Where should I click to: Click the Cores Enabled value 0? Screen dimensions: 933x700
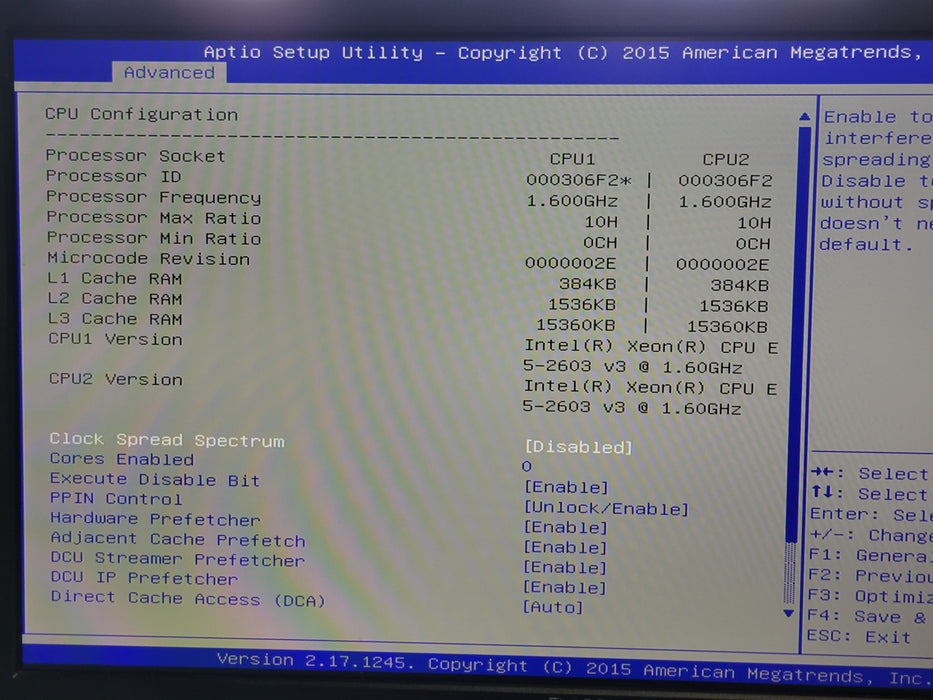coord(527,466)
